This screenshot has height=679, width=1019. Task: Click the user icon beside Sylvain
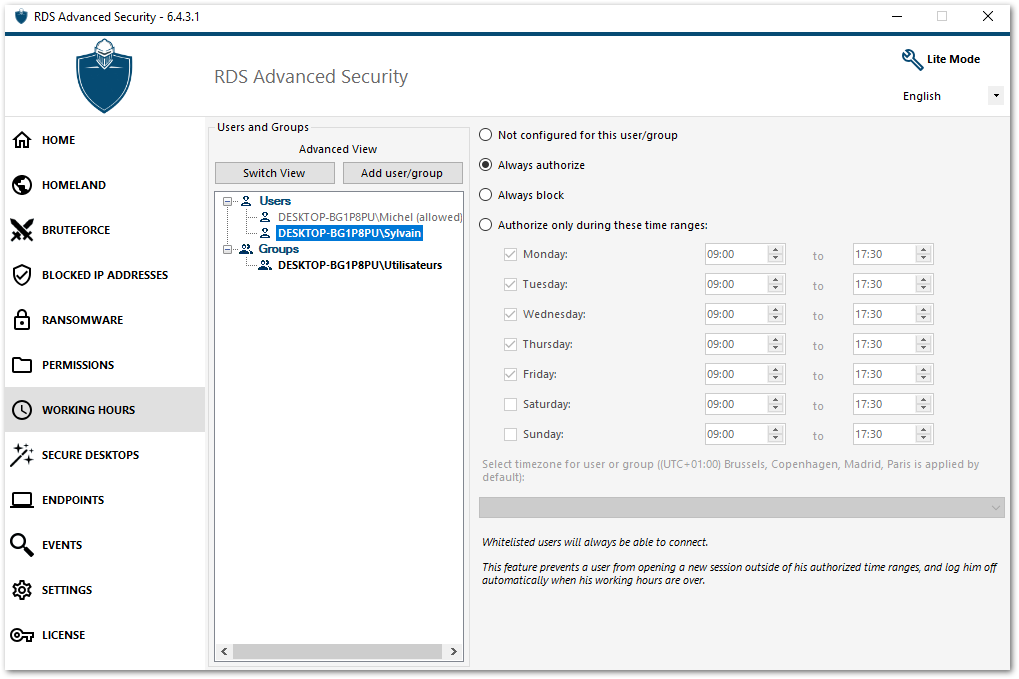point(265,233)
